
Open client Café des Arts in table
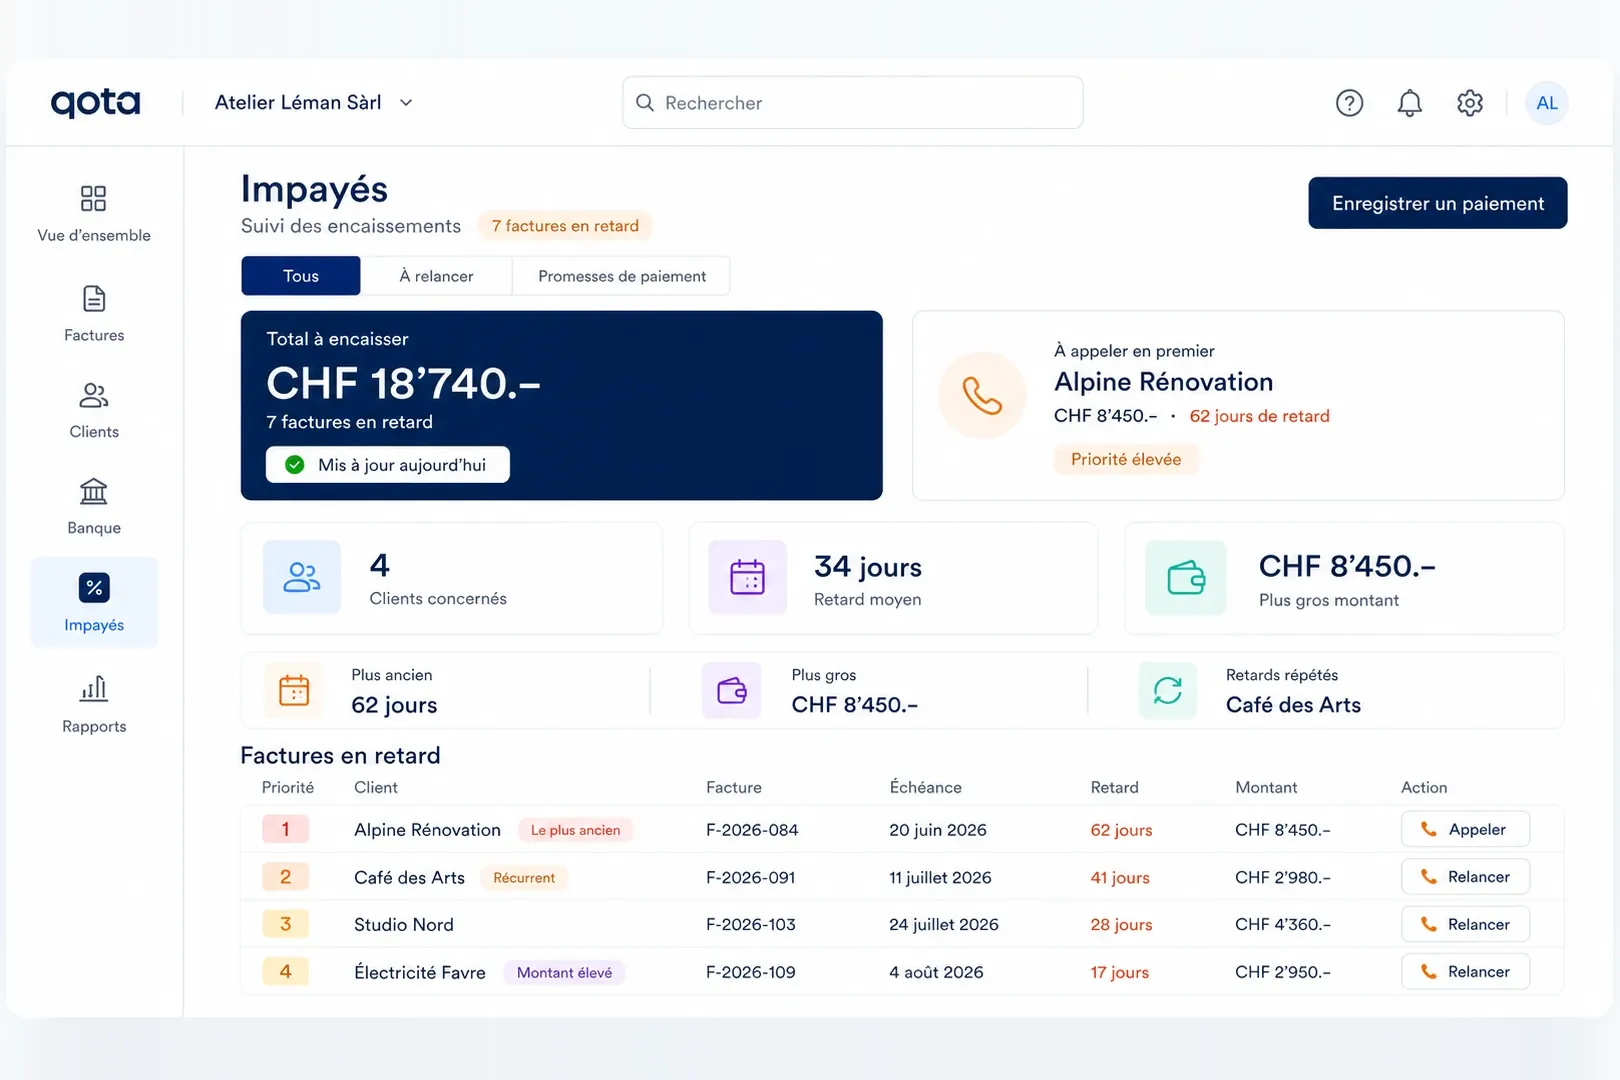(409, 878)
